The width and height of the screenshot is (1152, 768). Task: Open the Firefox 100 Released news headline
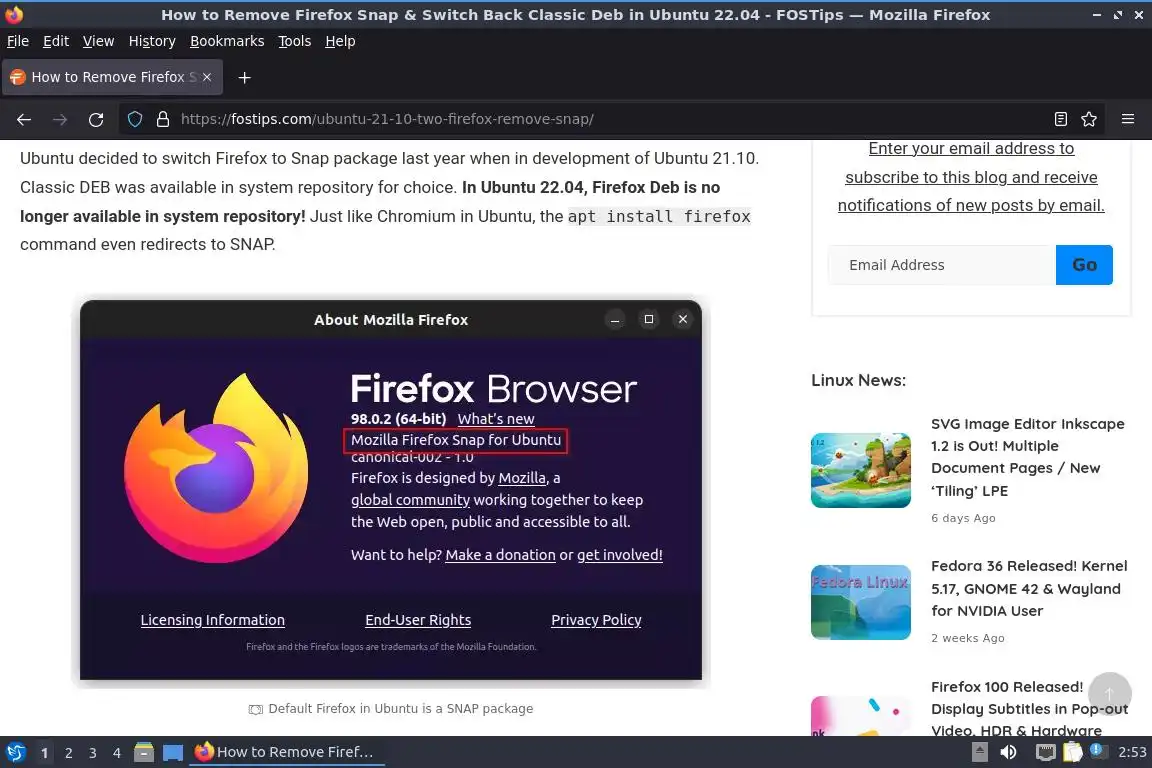click(x=1029, y=708)
